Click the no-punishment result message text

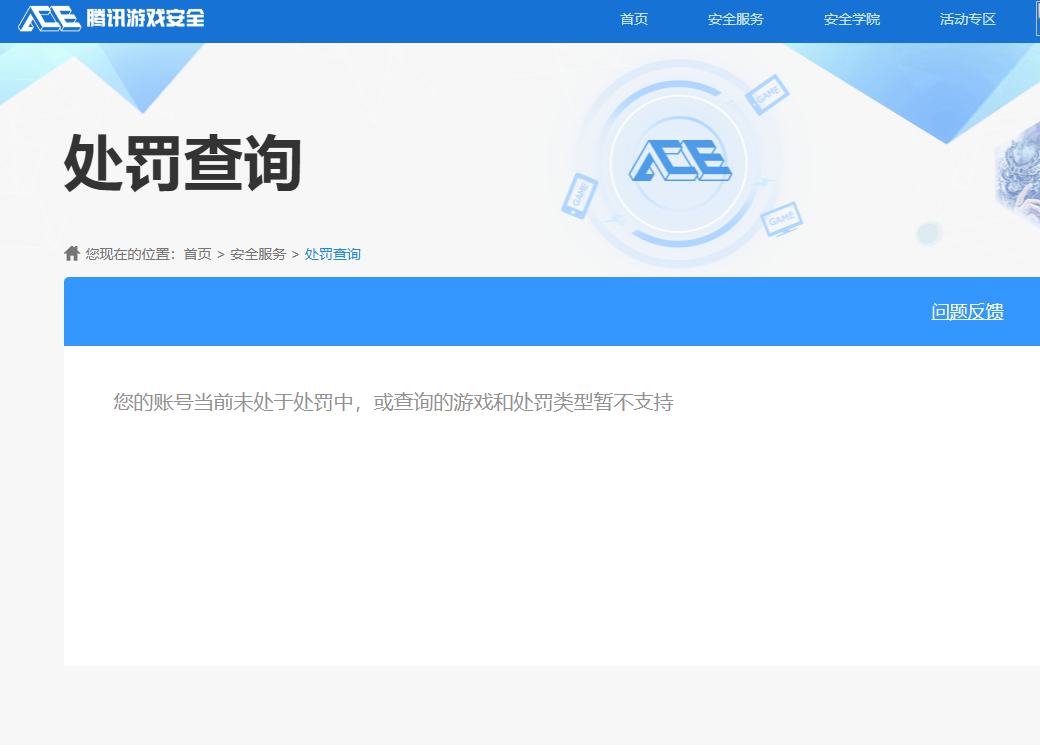point(394,403)
